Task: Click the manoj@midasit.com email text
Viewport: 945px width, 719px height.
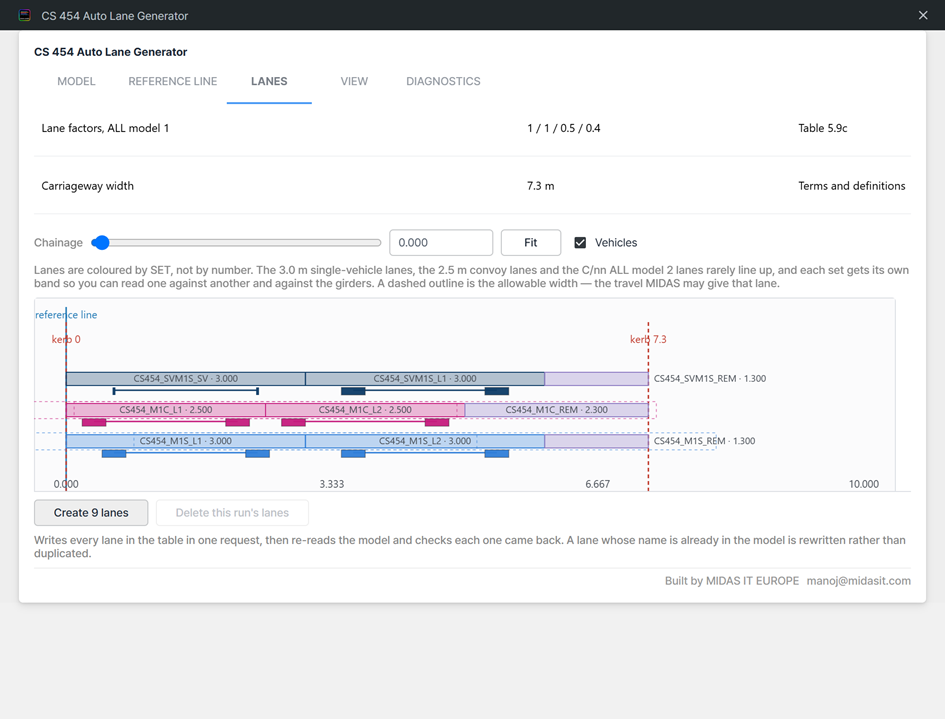Action: (859, 580)
